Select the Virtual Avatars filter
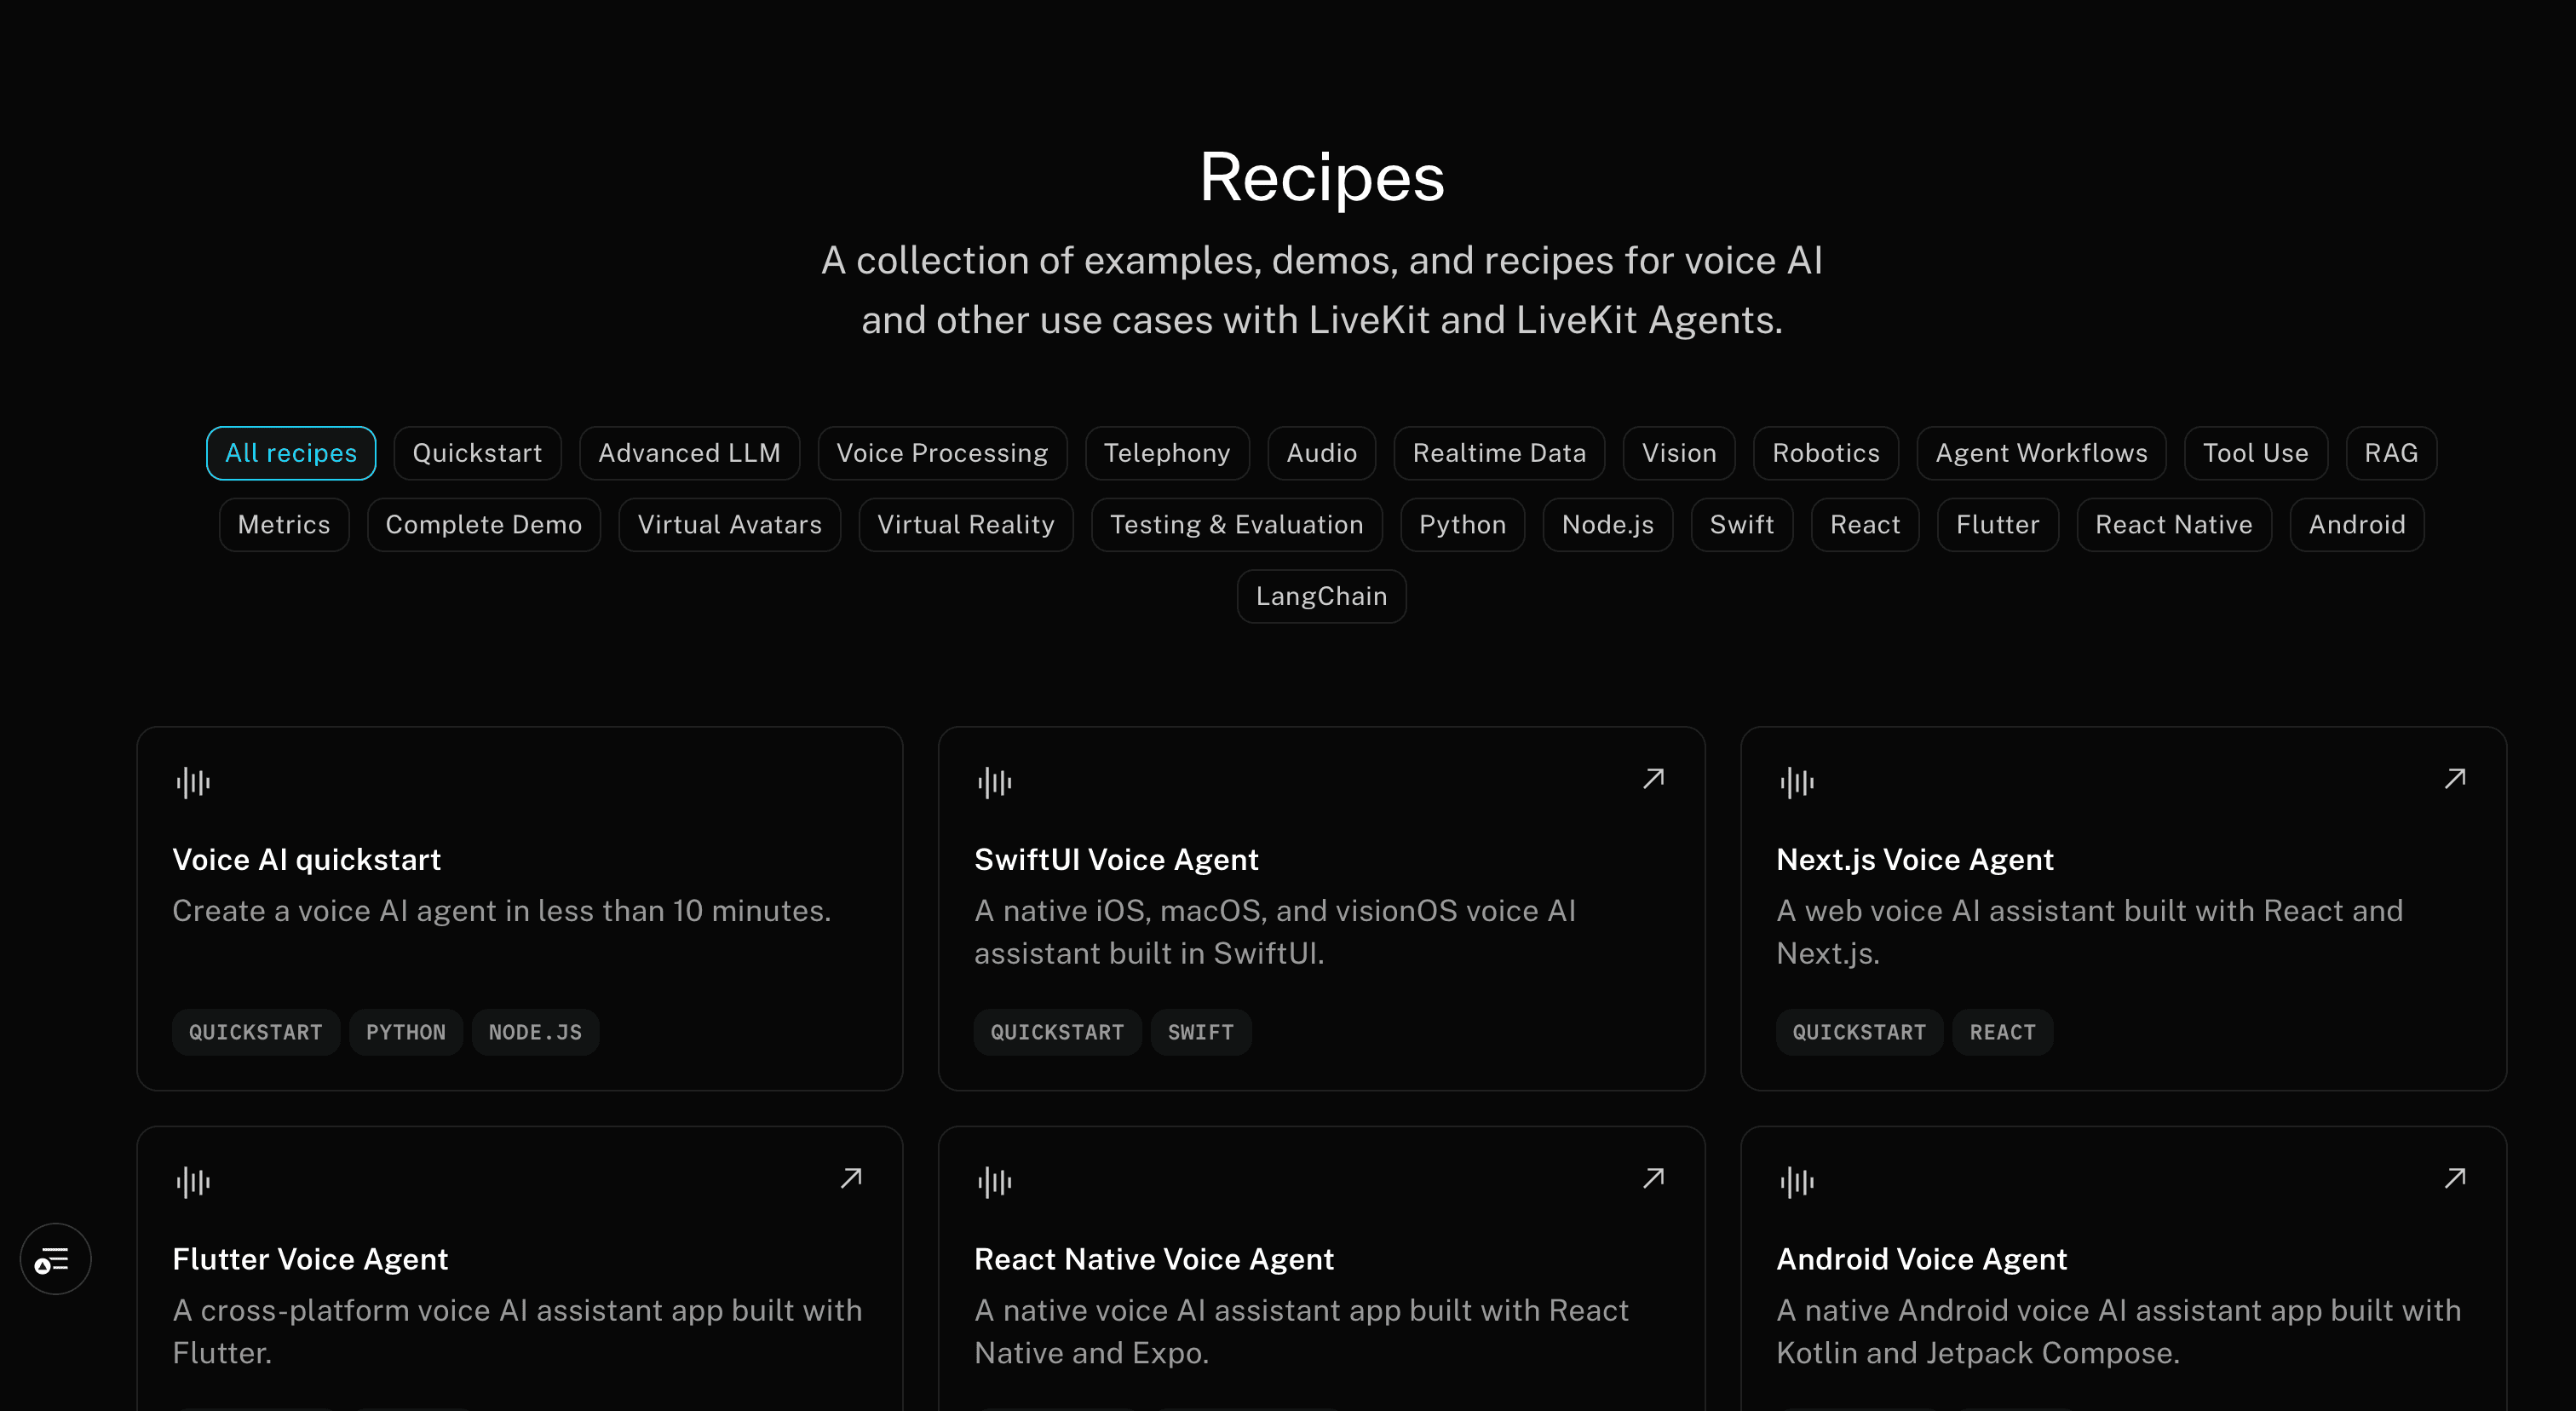 coord(730,525)
